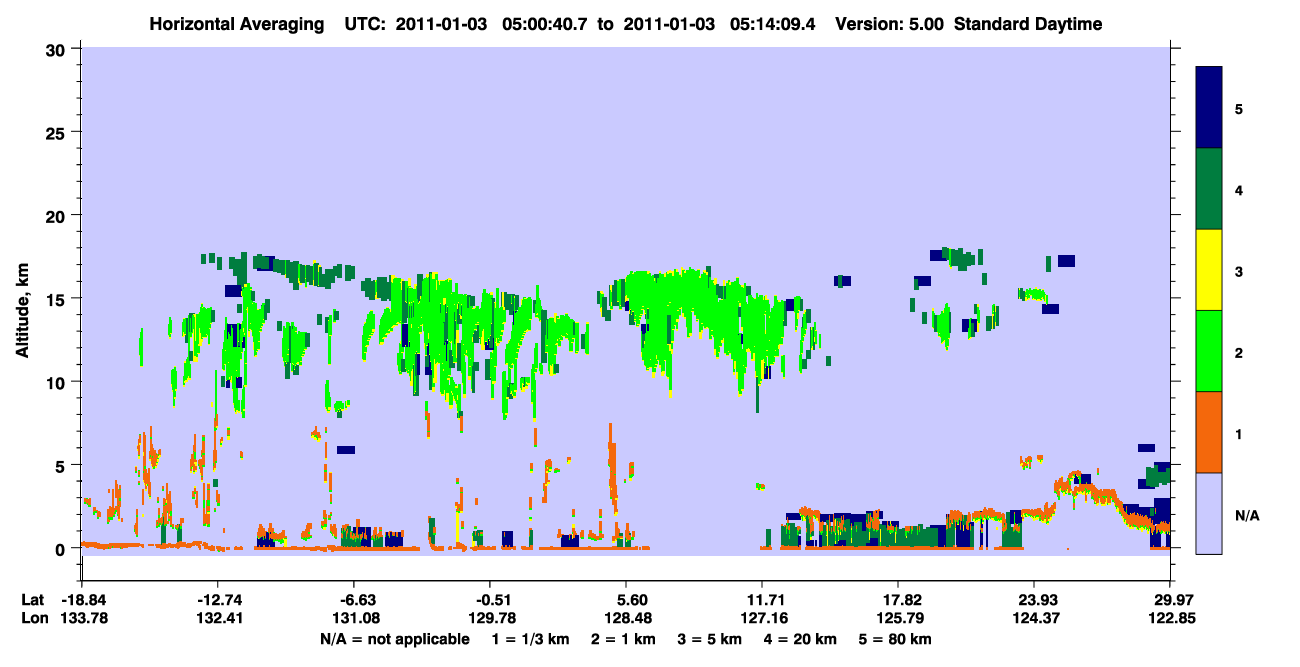This screenshot has height=667, width=1300.
Task: Click longitude value 132.41
Action: click(x=218, y=617)
